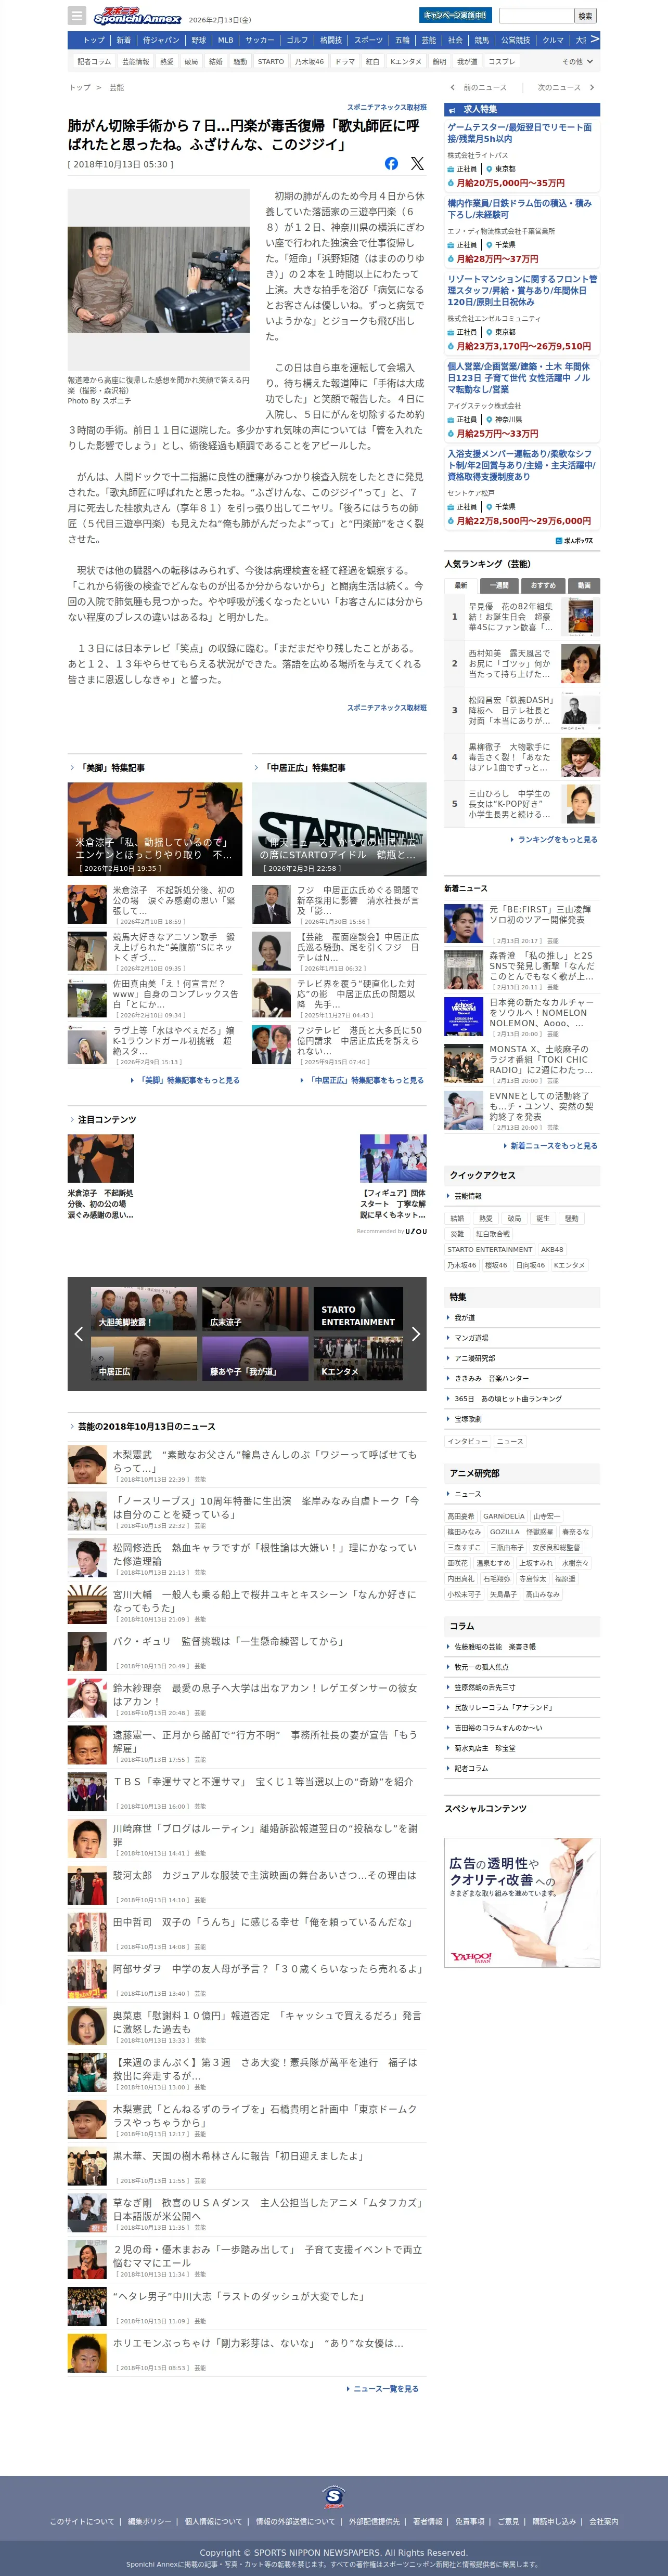This screenshot has width=668, height=2576.
Task: Click the Yahoo Japan ad banner
Action: pyautogui.click(x=522, y=1903)
